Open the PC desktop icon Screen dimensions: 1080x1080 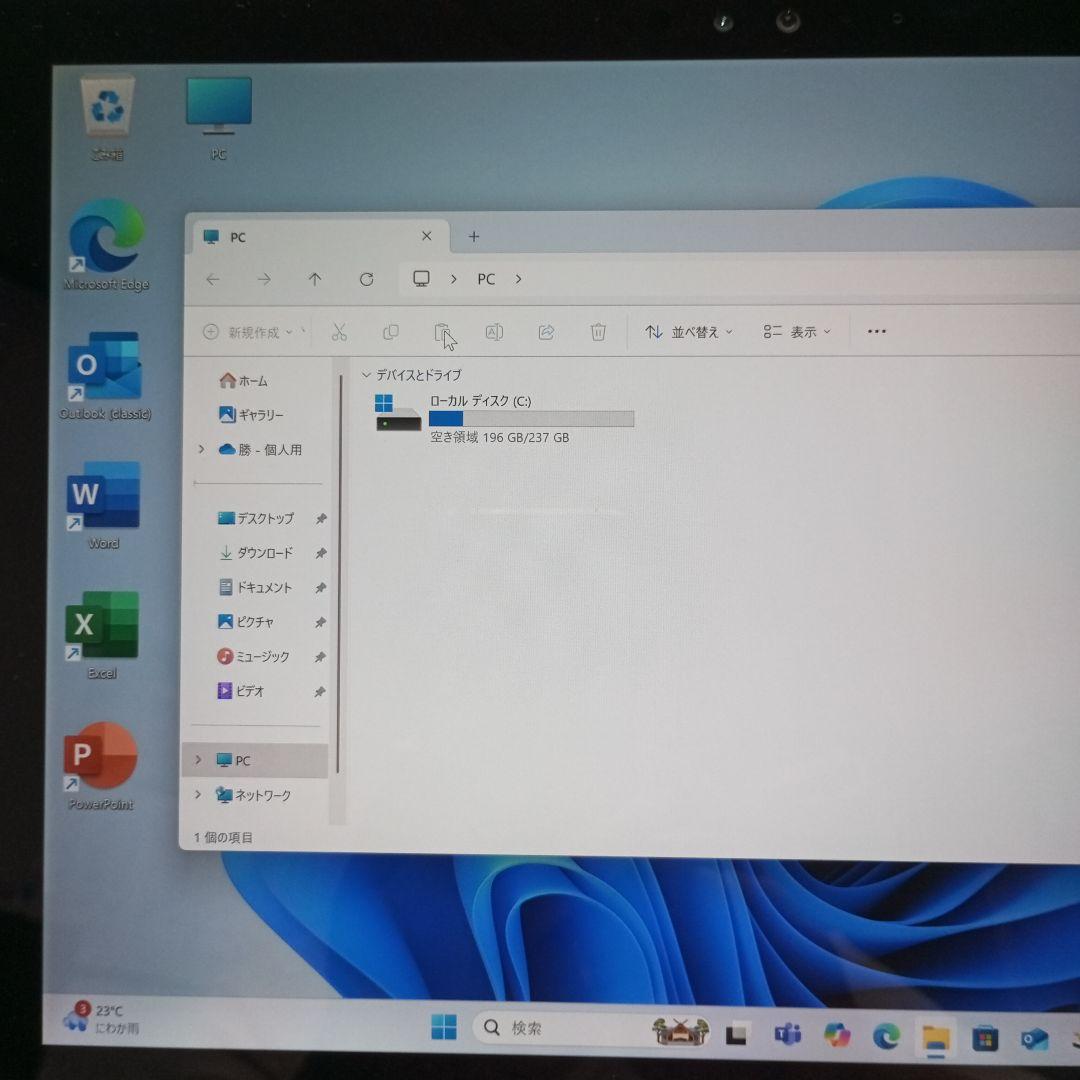pos(218,117)
